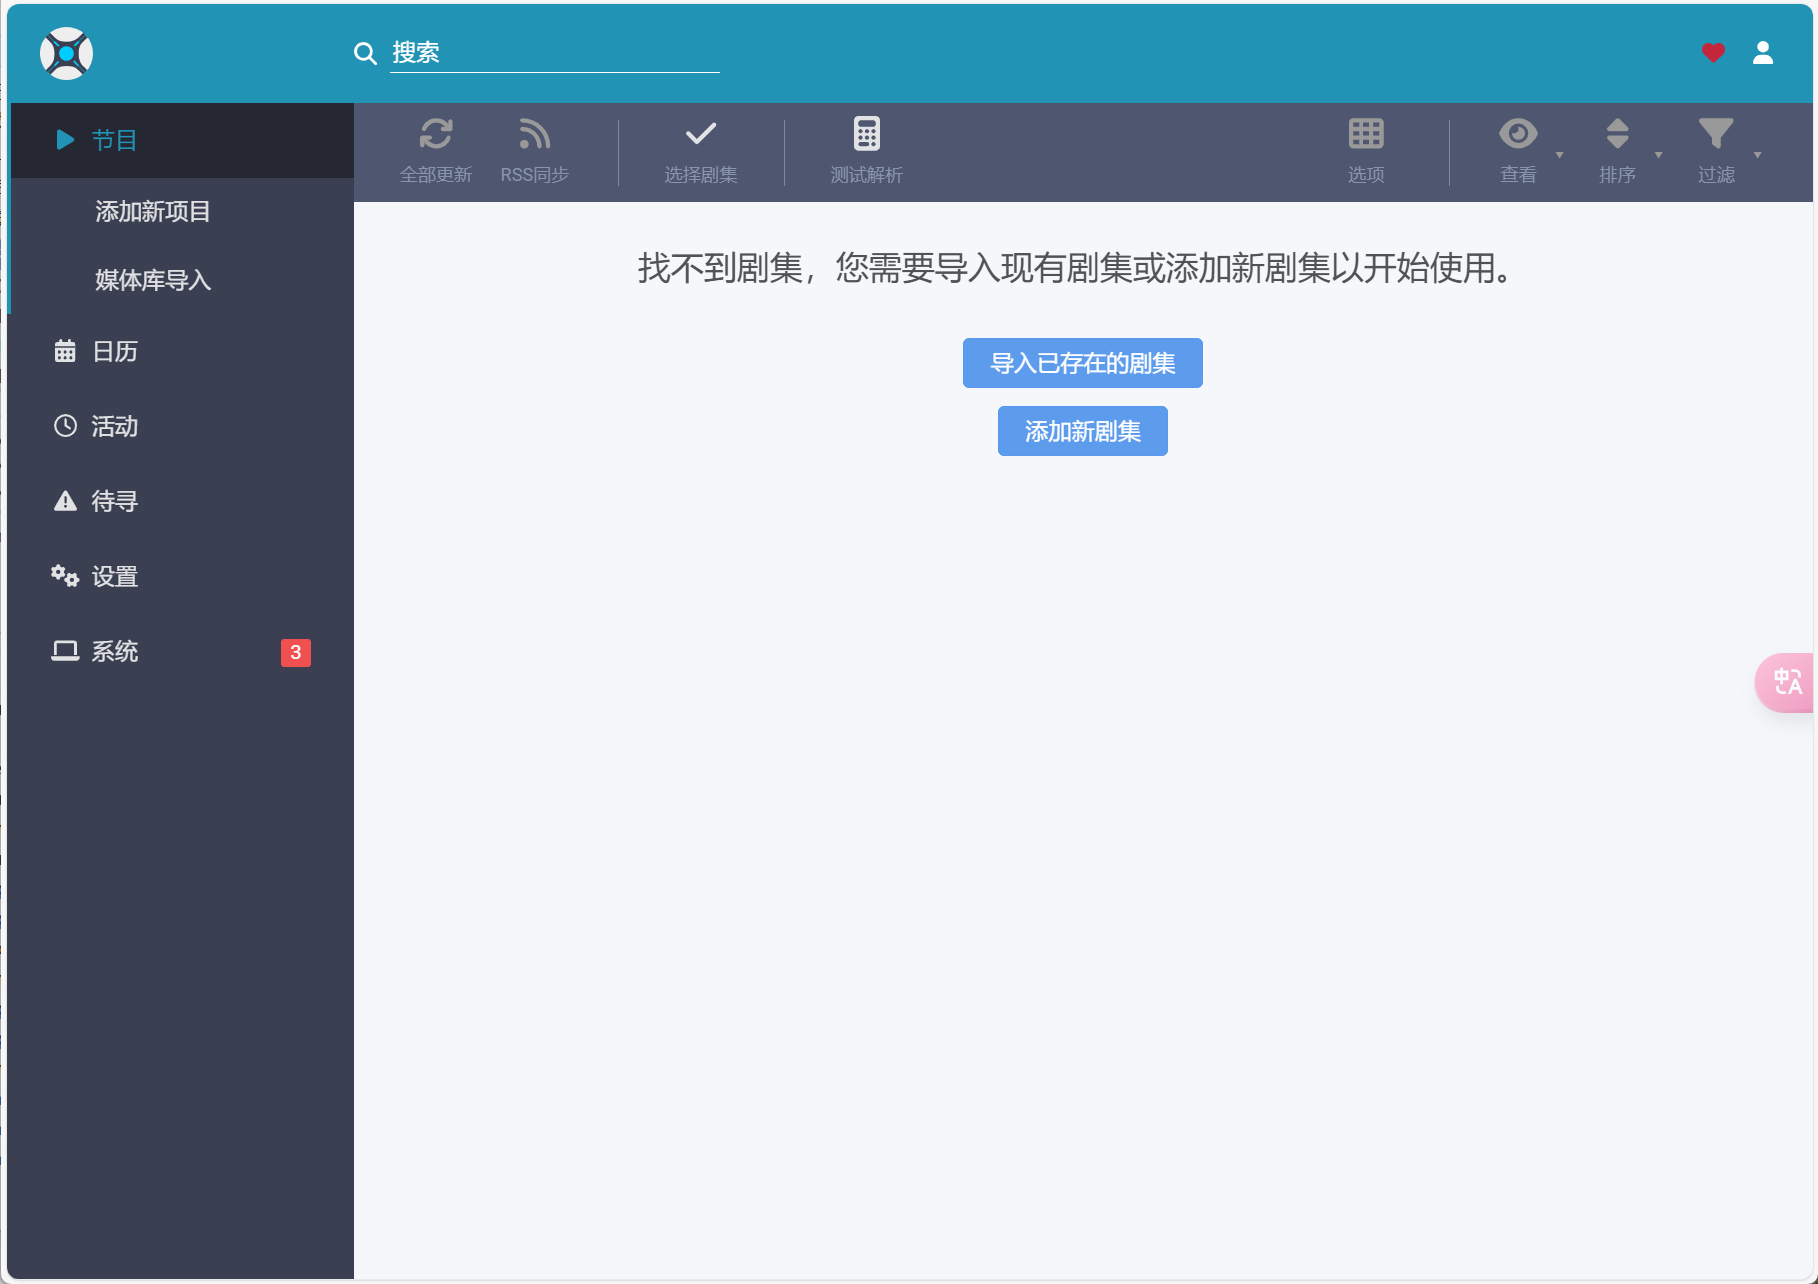Image resolution: width=1818 pixels, height=1284 pixels.
Task: Click the warning triangle icon beside 待寻
Action: pyautogui.click(x=65, y=501)
